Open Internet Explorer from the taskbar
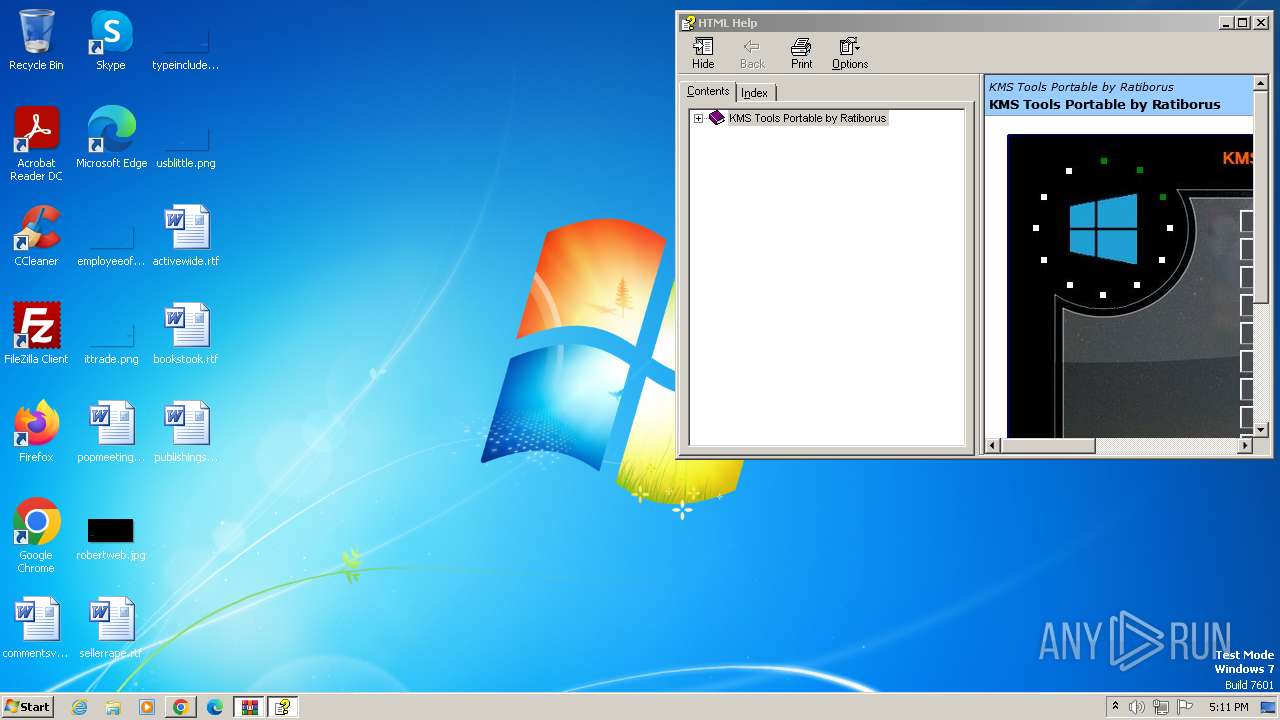 [80, 707]
